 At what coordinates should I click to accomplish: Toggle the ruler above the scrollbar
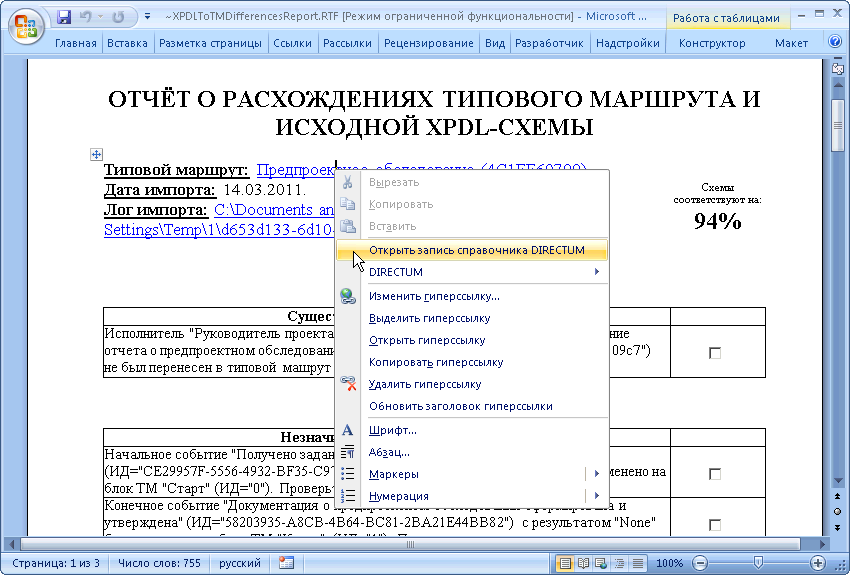pos(838,69)
